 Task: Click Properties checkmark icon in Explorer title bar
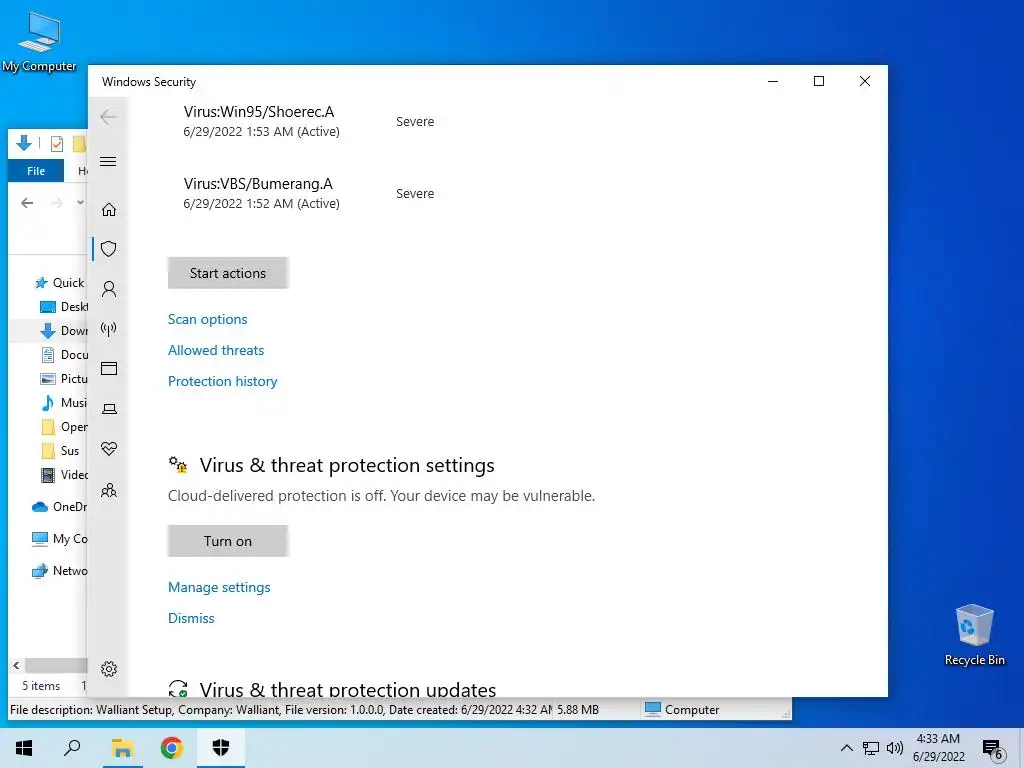point(57,143)
